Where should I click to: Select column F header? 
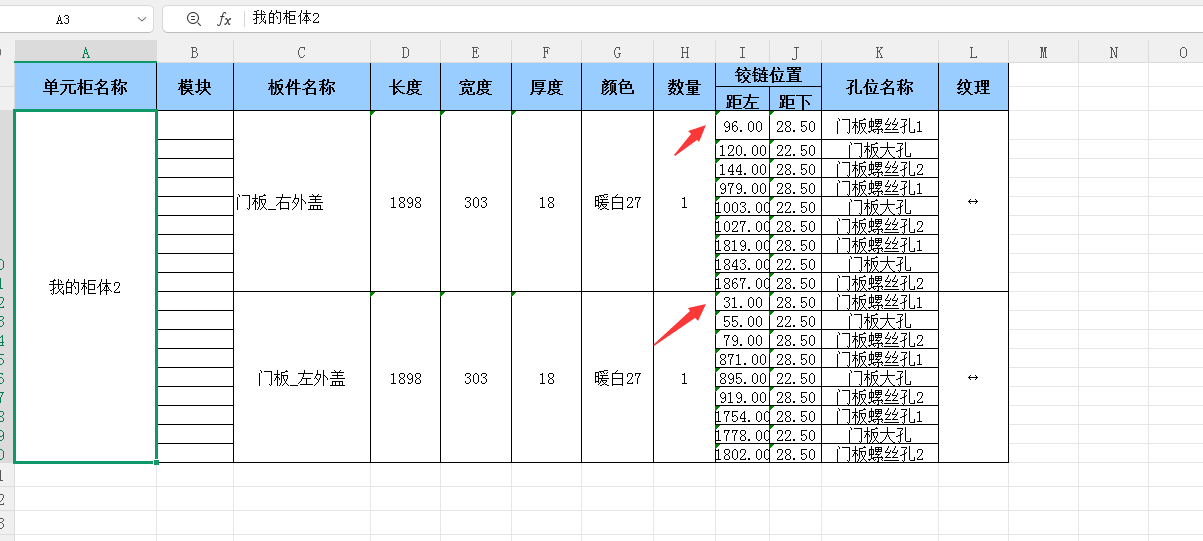point(546,53)
